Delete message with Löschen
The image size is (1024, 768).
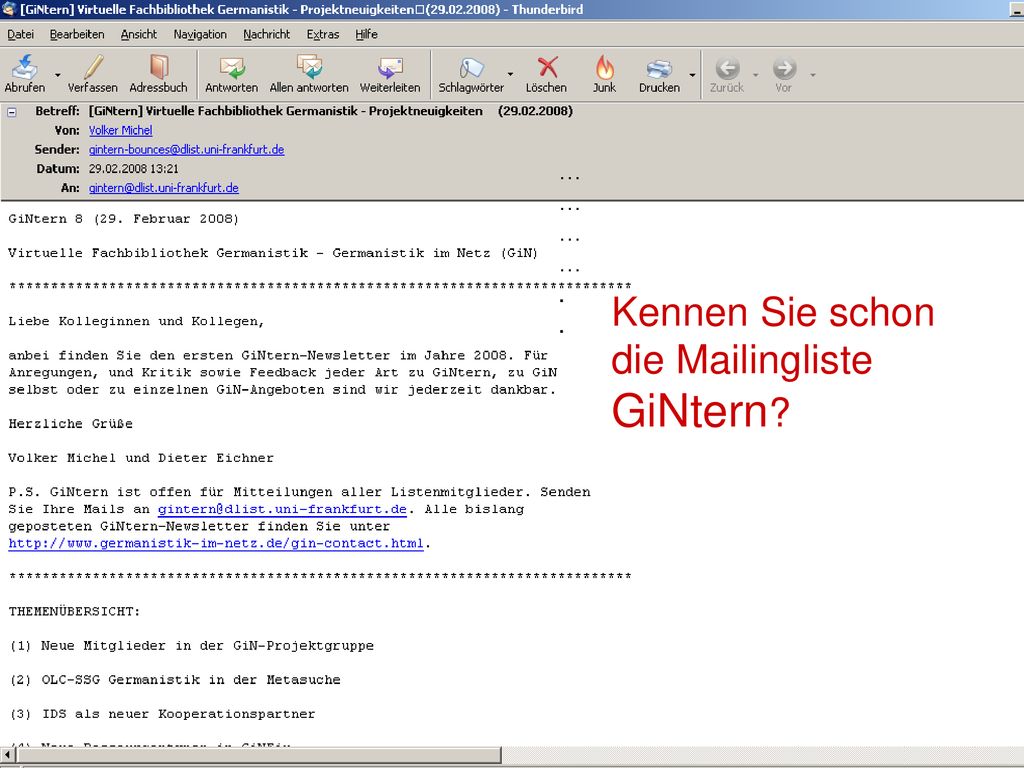click(x=547, y=74)
